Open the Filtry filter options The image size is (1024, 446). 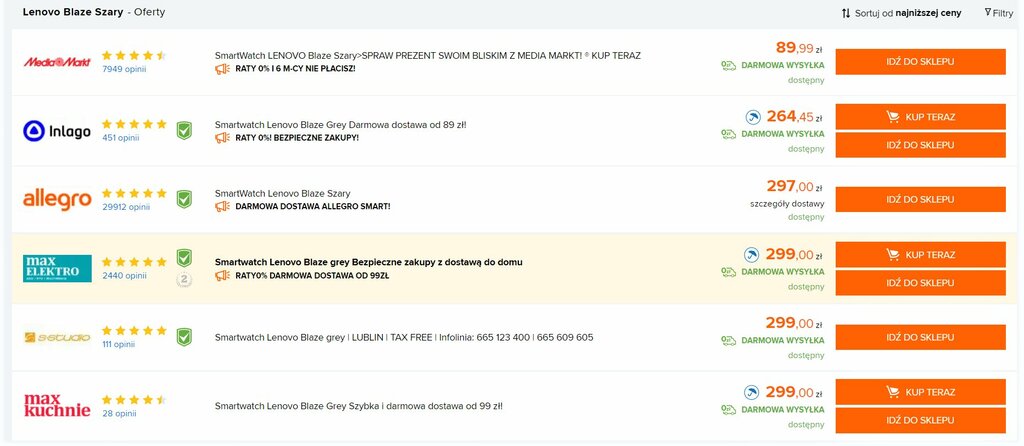[x=999, y=13]
